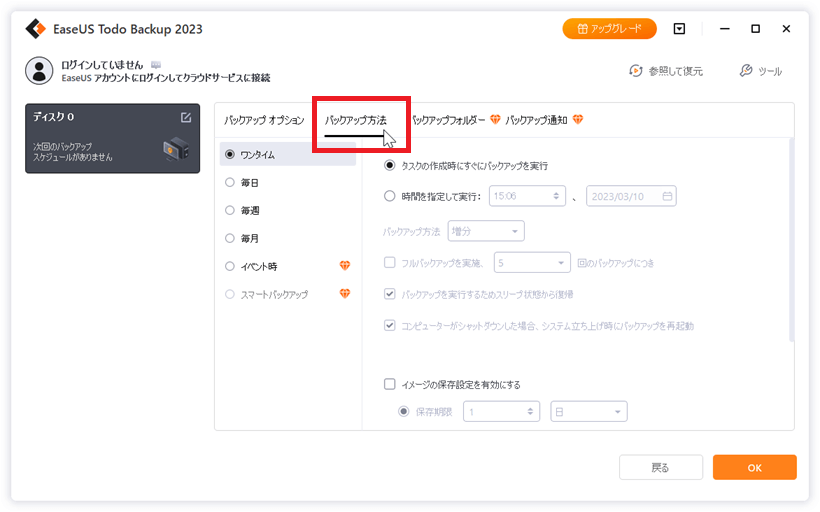
Task: Click the edit icon on ディスク 0 card
Action: click(186, 117)
